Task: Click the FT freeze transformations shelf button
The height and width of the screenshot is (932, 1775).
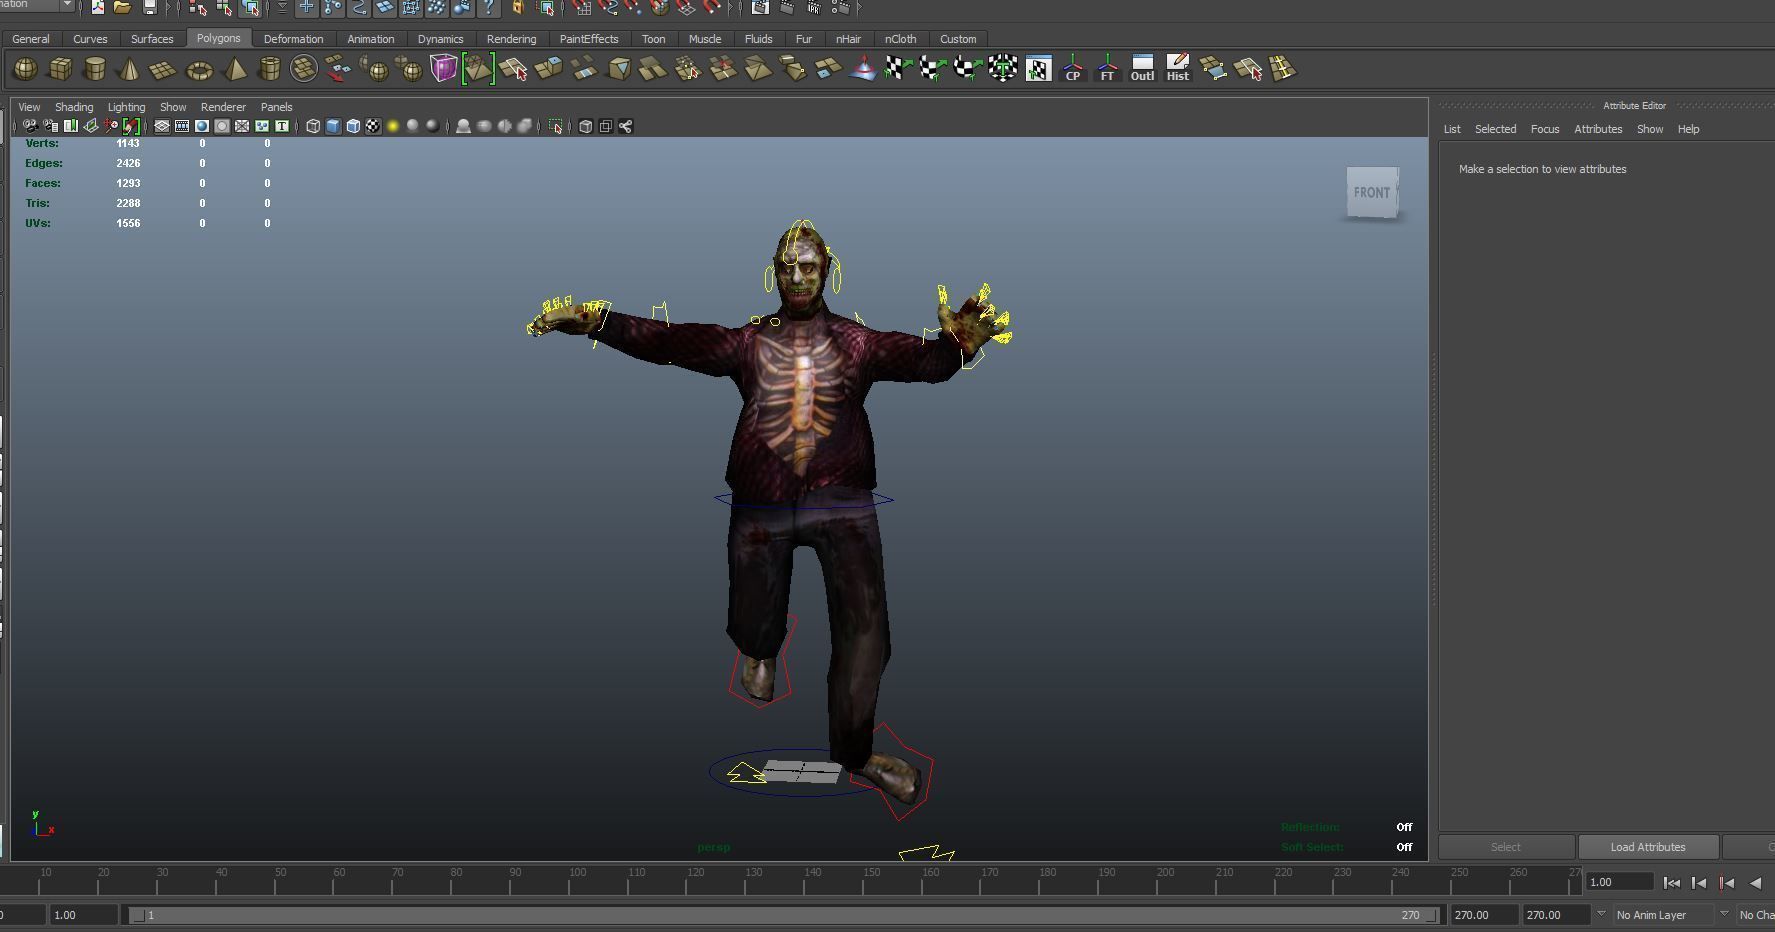Action: click(1107, 69)
